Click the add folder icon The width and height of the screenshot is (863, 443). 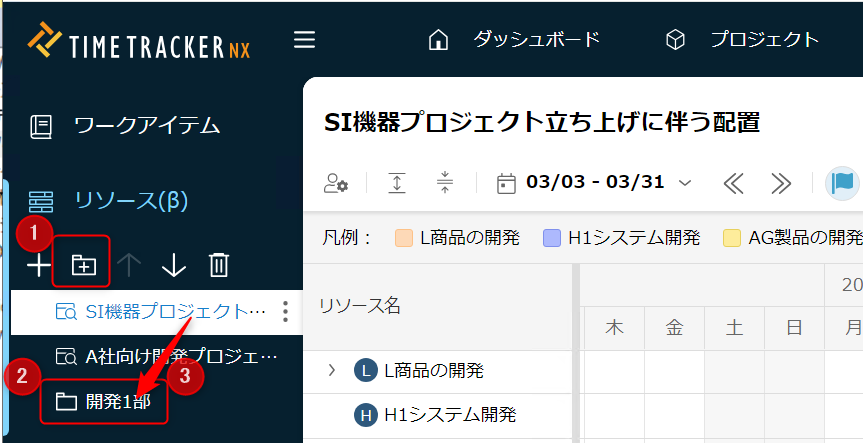coord(84,265)
